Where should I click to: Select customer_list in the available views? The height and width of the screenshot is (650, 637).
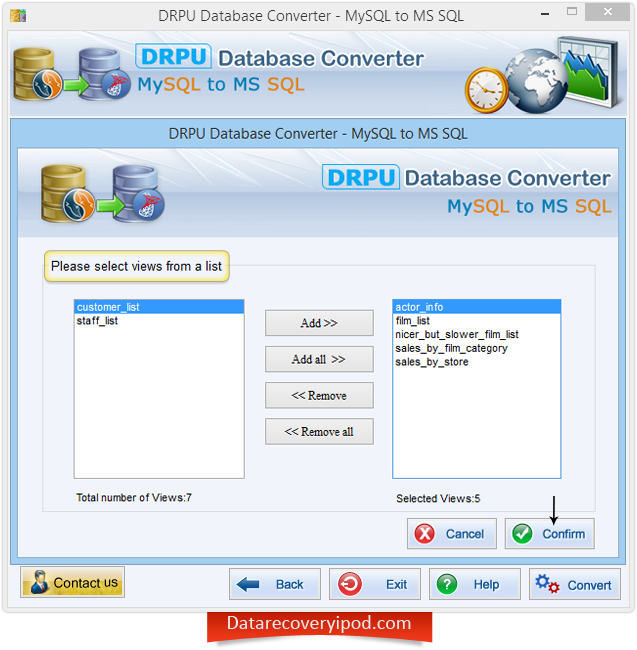(x=159, y=307)
